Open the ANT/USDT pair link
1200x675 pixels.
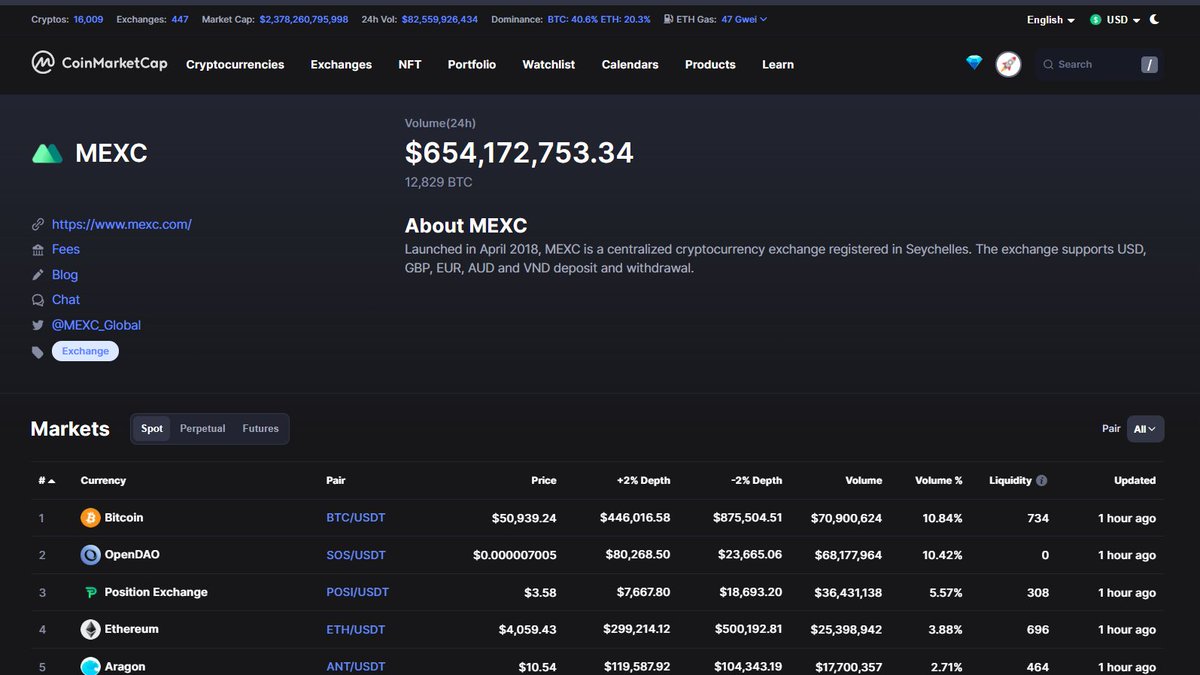356,666
